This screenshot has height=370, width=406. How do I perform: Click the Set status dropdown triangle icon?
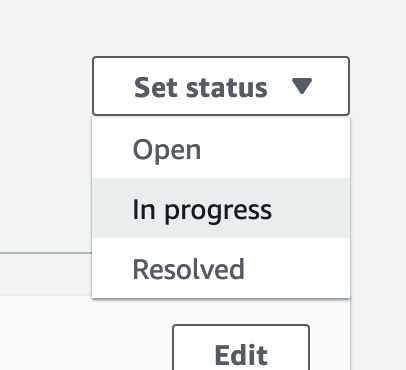pos(302,86)
